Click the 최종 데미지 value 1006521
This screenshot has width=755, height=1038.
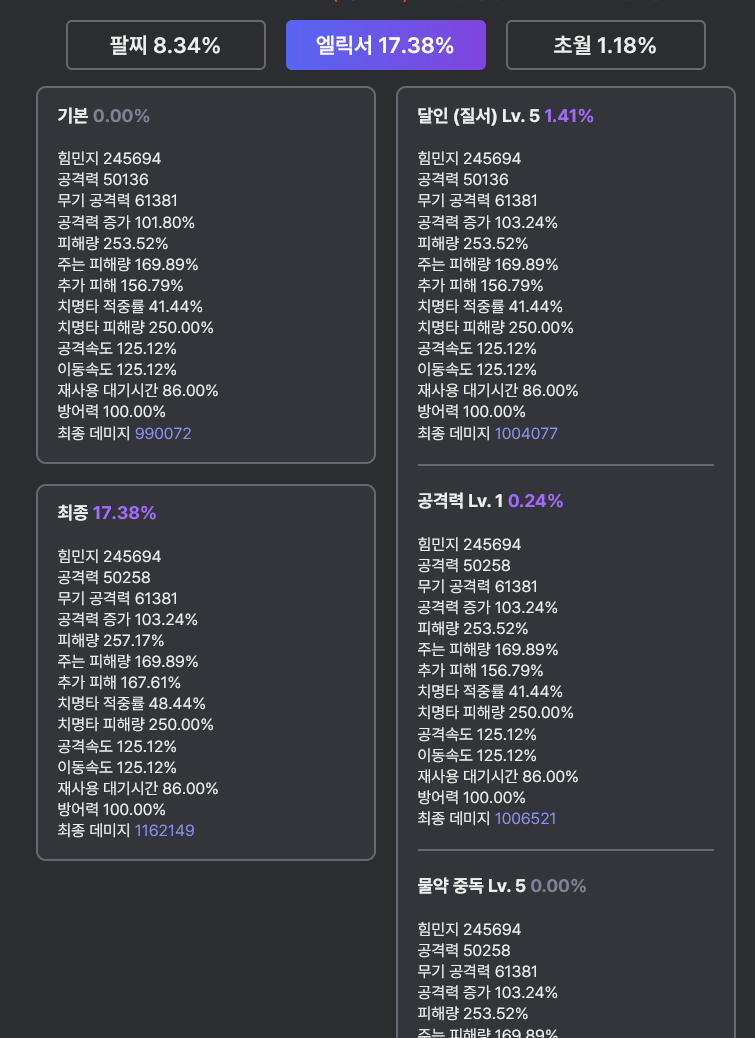(525, 819)
